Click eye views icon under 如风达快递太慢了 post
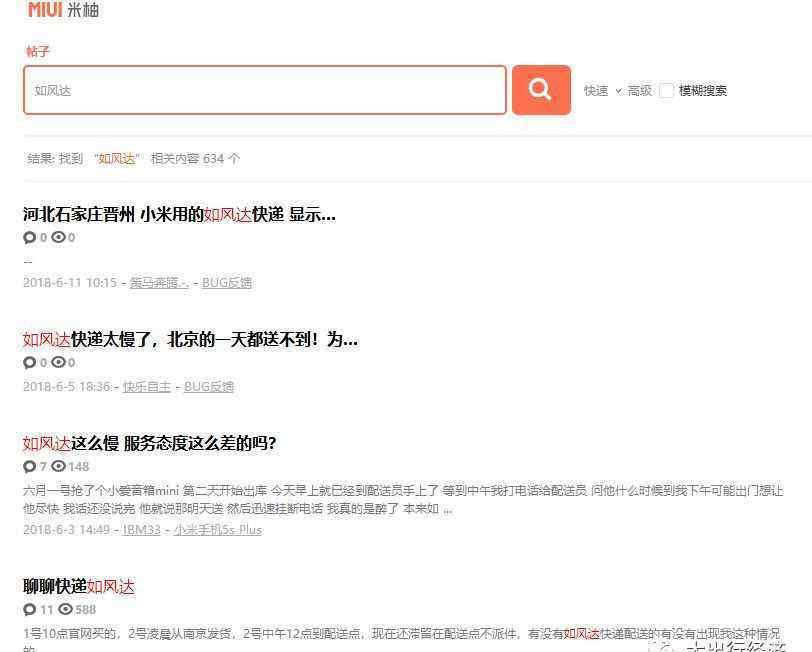 pos(59,363)
